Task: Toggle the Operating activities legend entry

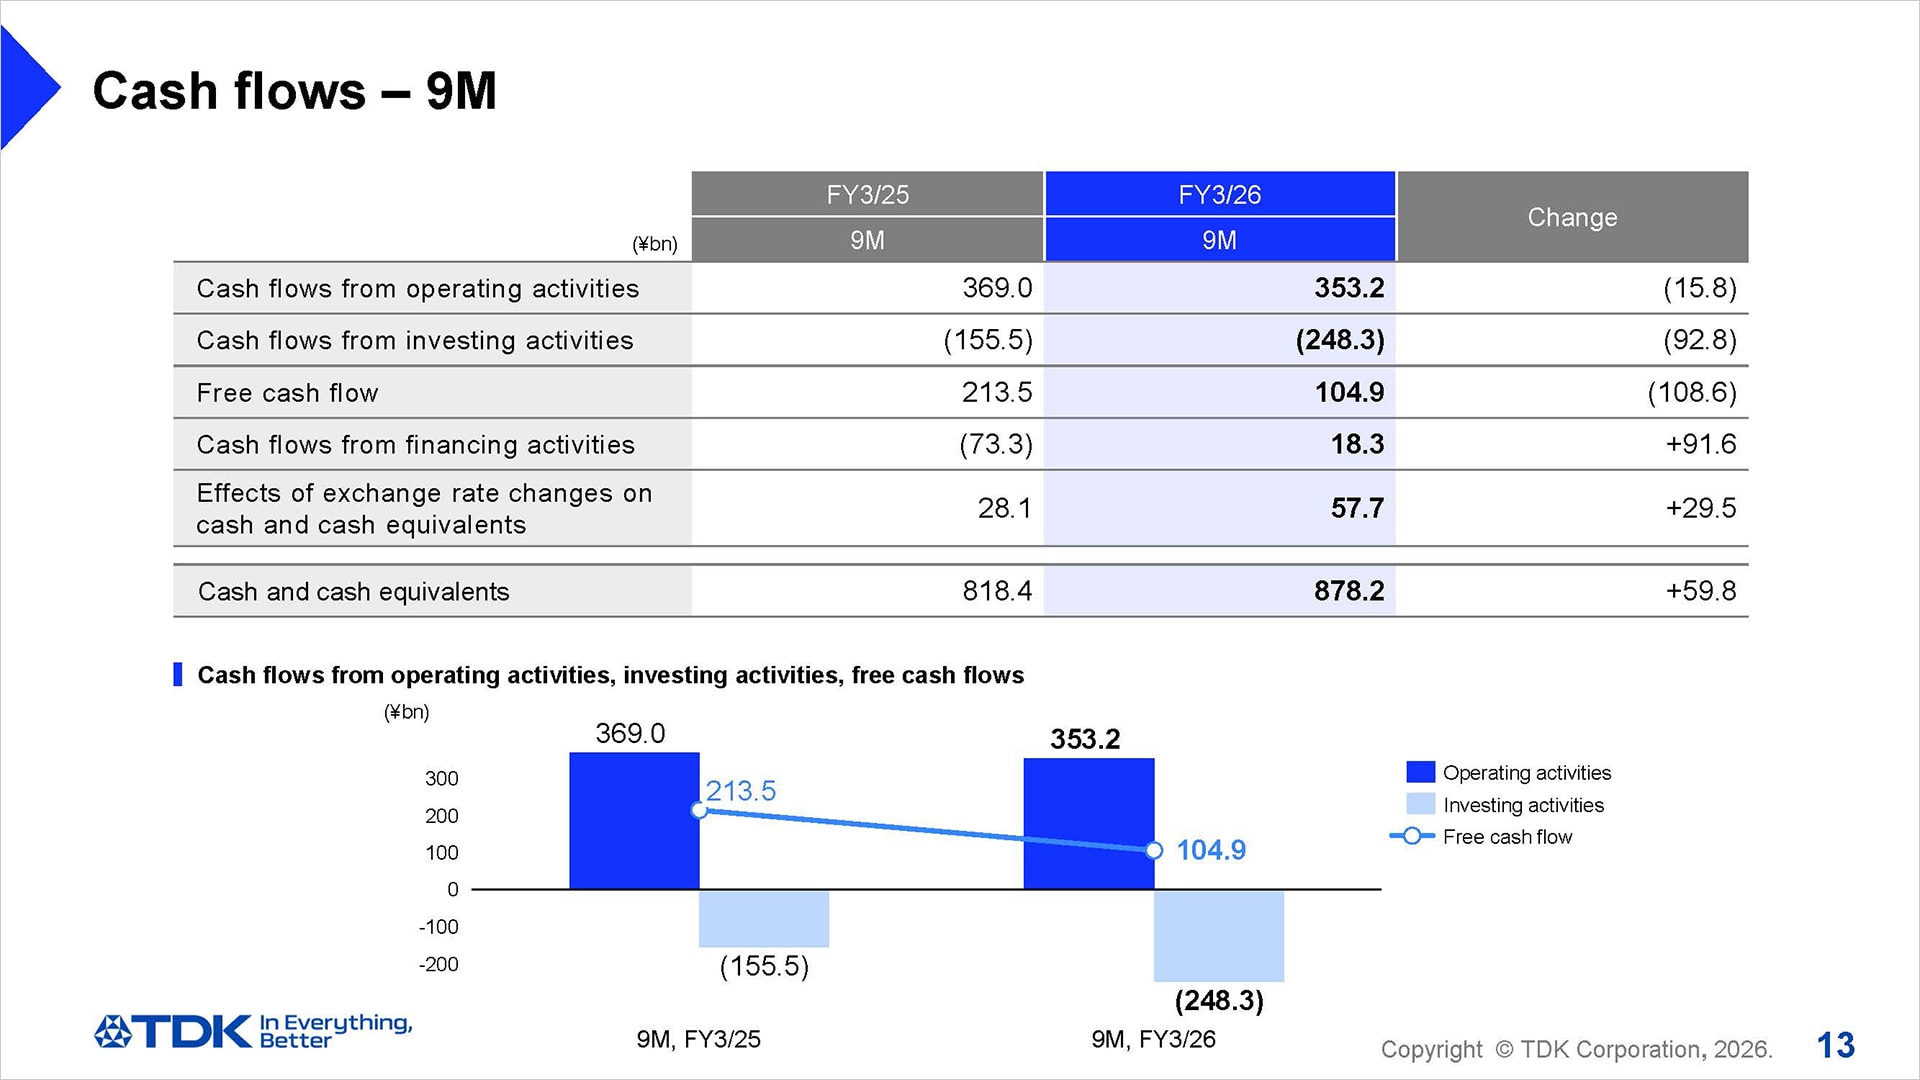Action: point(1526,772)
